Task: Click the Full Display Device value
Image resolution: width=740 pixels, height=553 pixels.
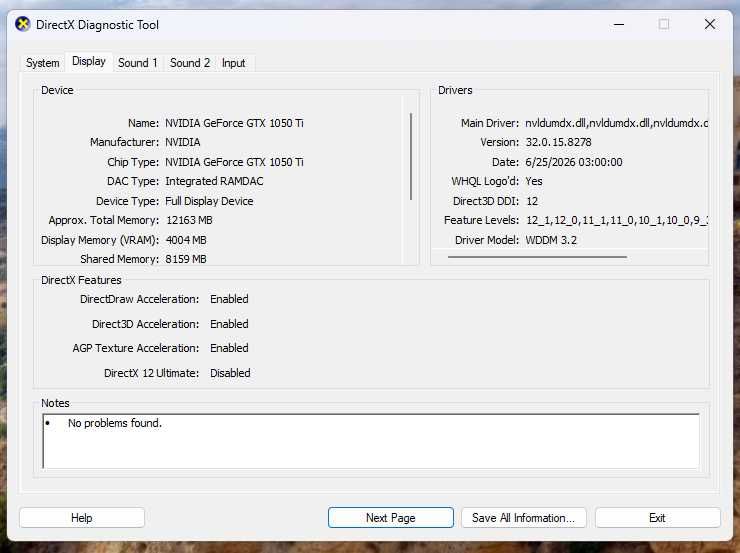Action: tap(209, 201)
